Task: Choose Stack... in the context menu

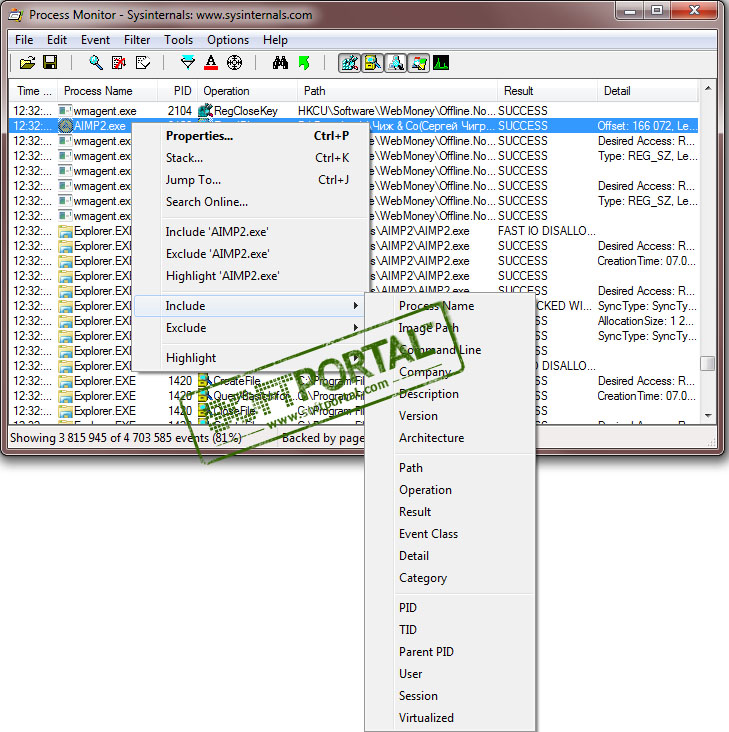Action: pyautogui.click(x=251, y=158)
